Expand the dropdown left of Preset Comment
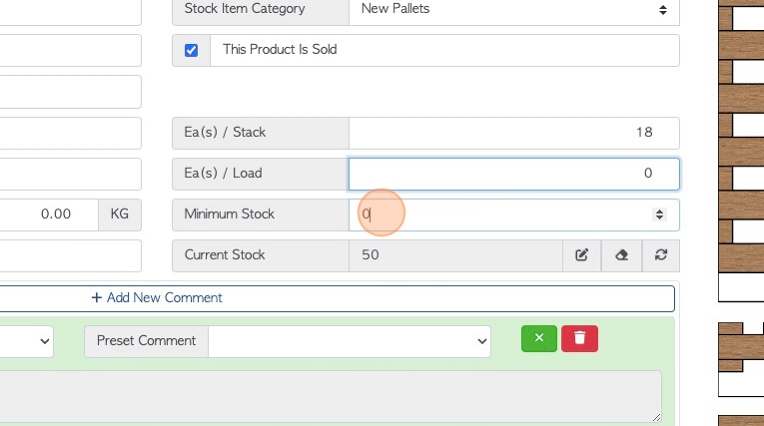764x426 pixels. tap(27, 341)
